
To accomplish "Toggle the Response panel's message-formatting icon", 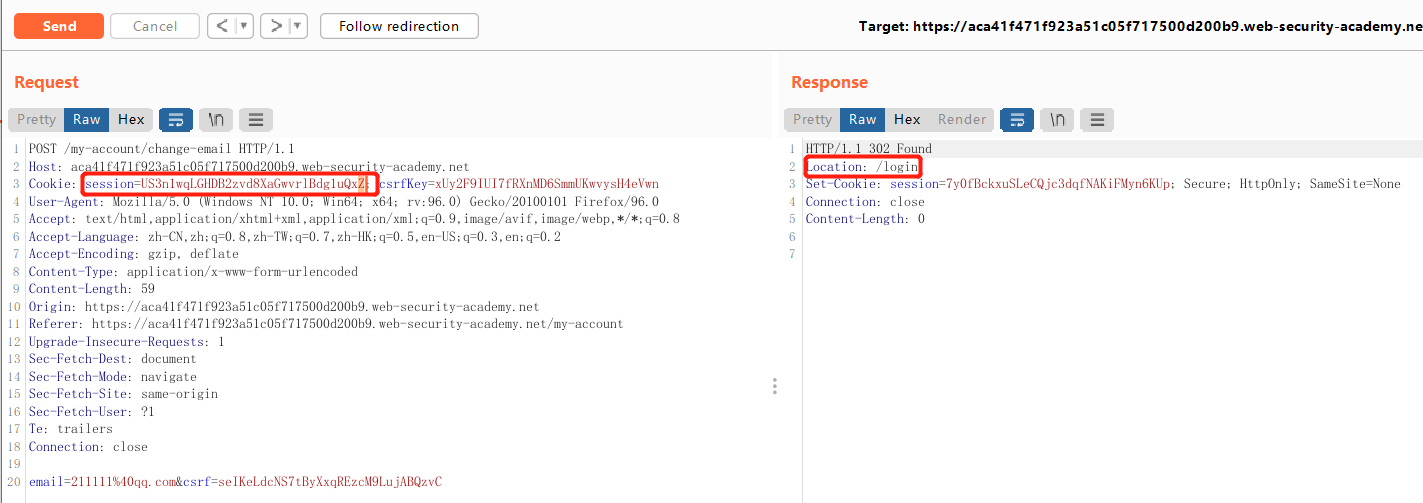I will coord(1017,119).
